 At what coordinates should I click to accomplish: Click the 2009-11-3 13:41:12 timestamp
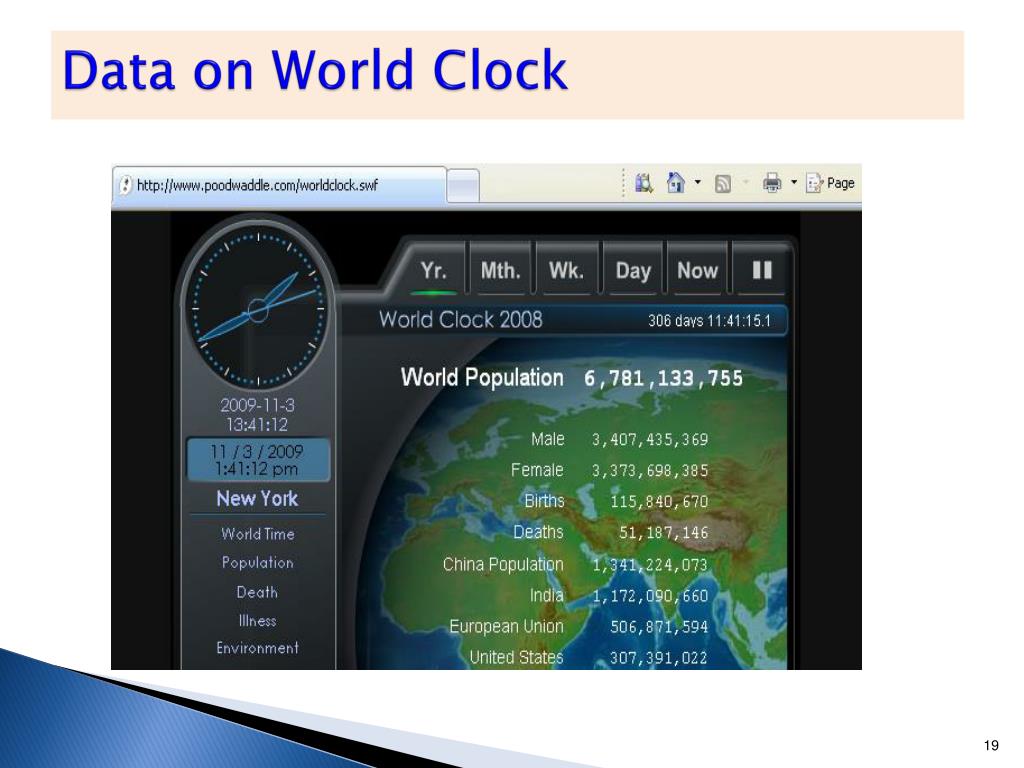257,415
